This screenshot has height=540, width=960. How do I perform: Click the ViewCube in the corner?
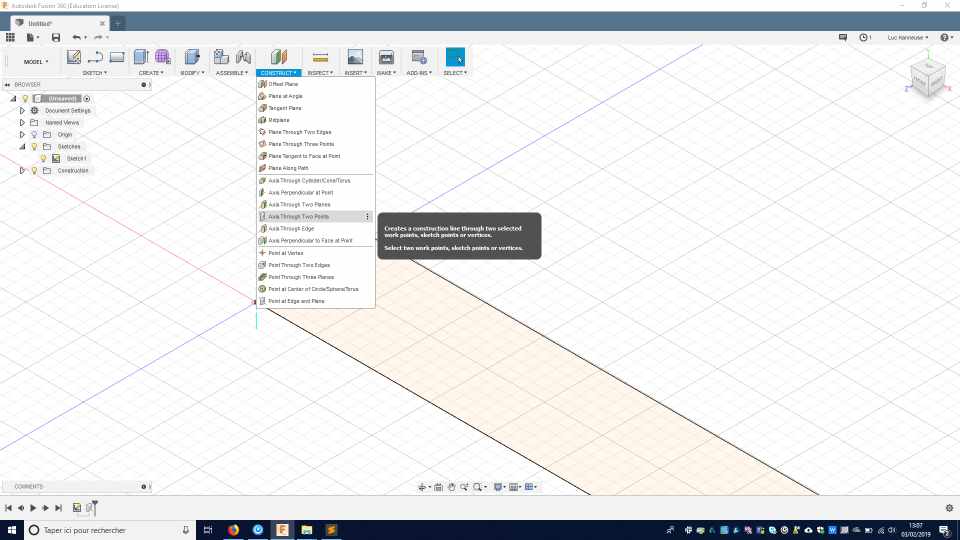click(928, 78)
